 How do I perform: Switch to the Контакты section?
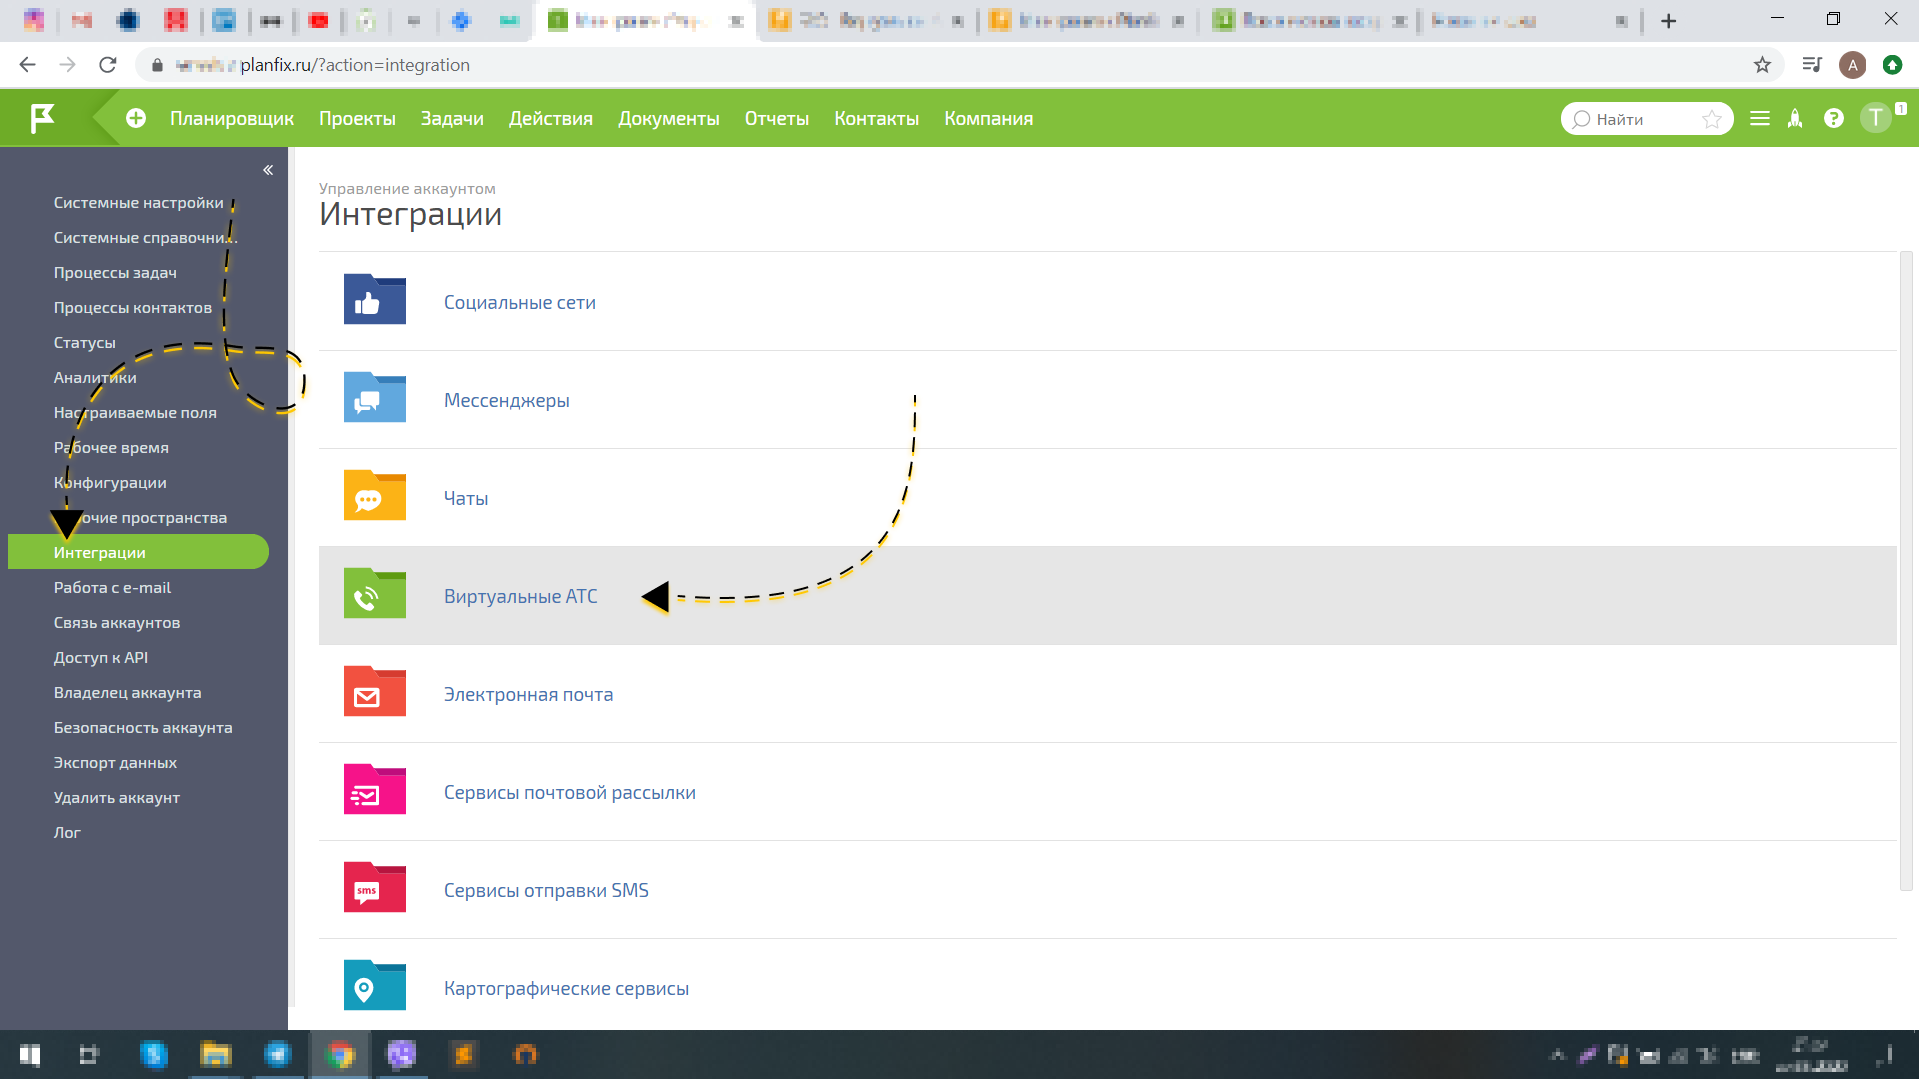pos(875,118)
